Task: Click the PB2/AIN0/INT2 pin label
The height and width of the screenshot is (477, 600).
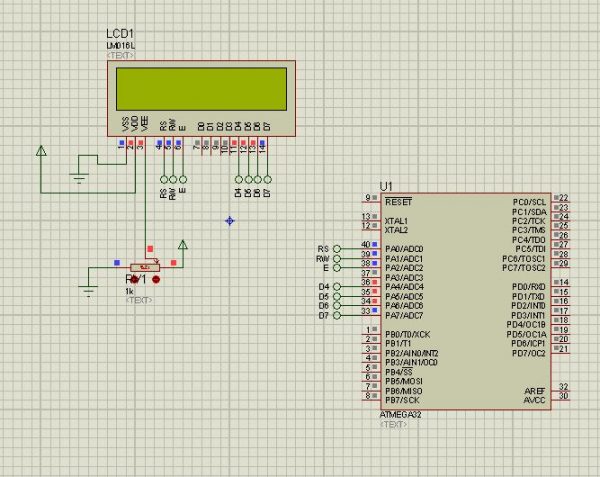Action: [412, 353]
